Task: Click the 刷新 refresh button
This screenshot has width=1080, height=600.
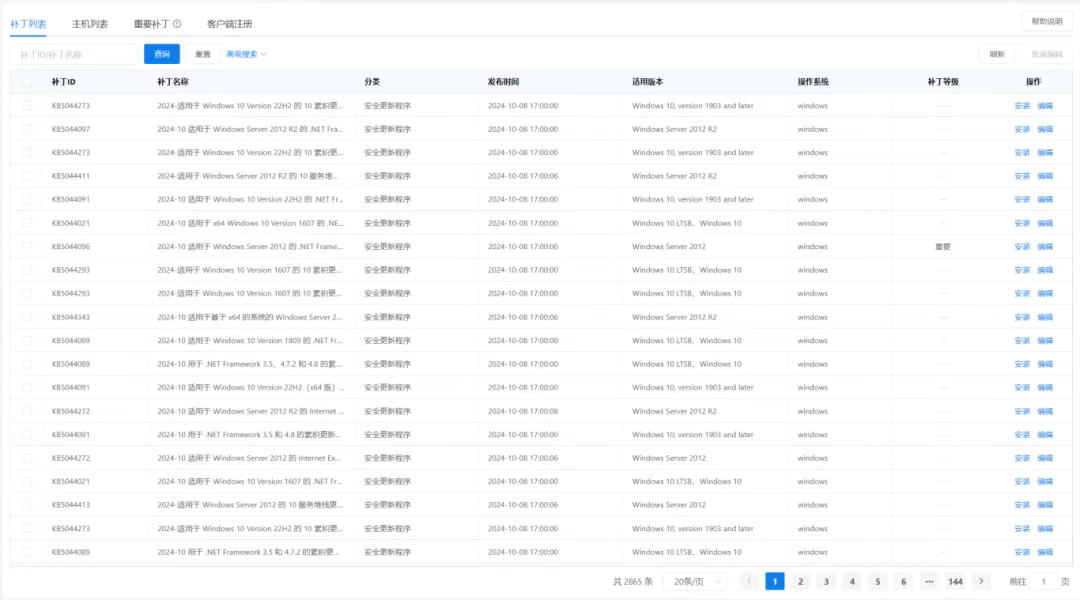Action: [997, 54]
